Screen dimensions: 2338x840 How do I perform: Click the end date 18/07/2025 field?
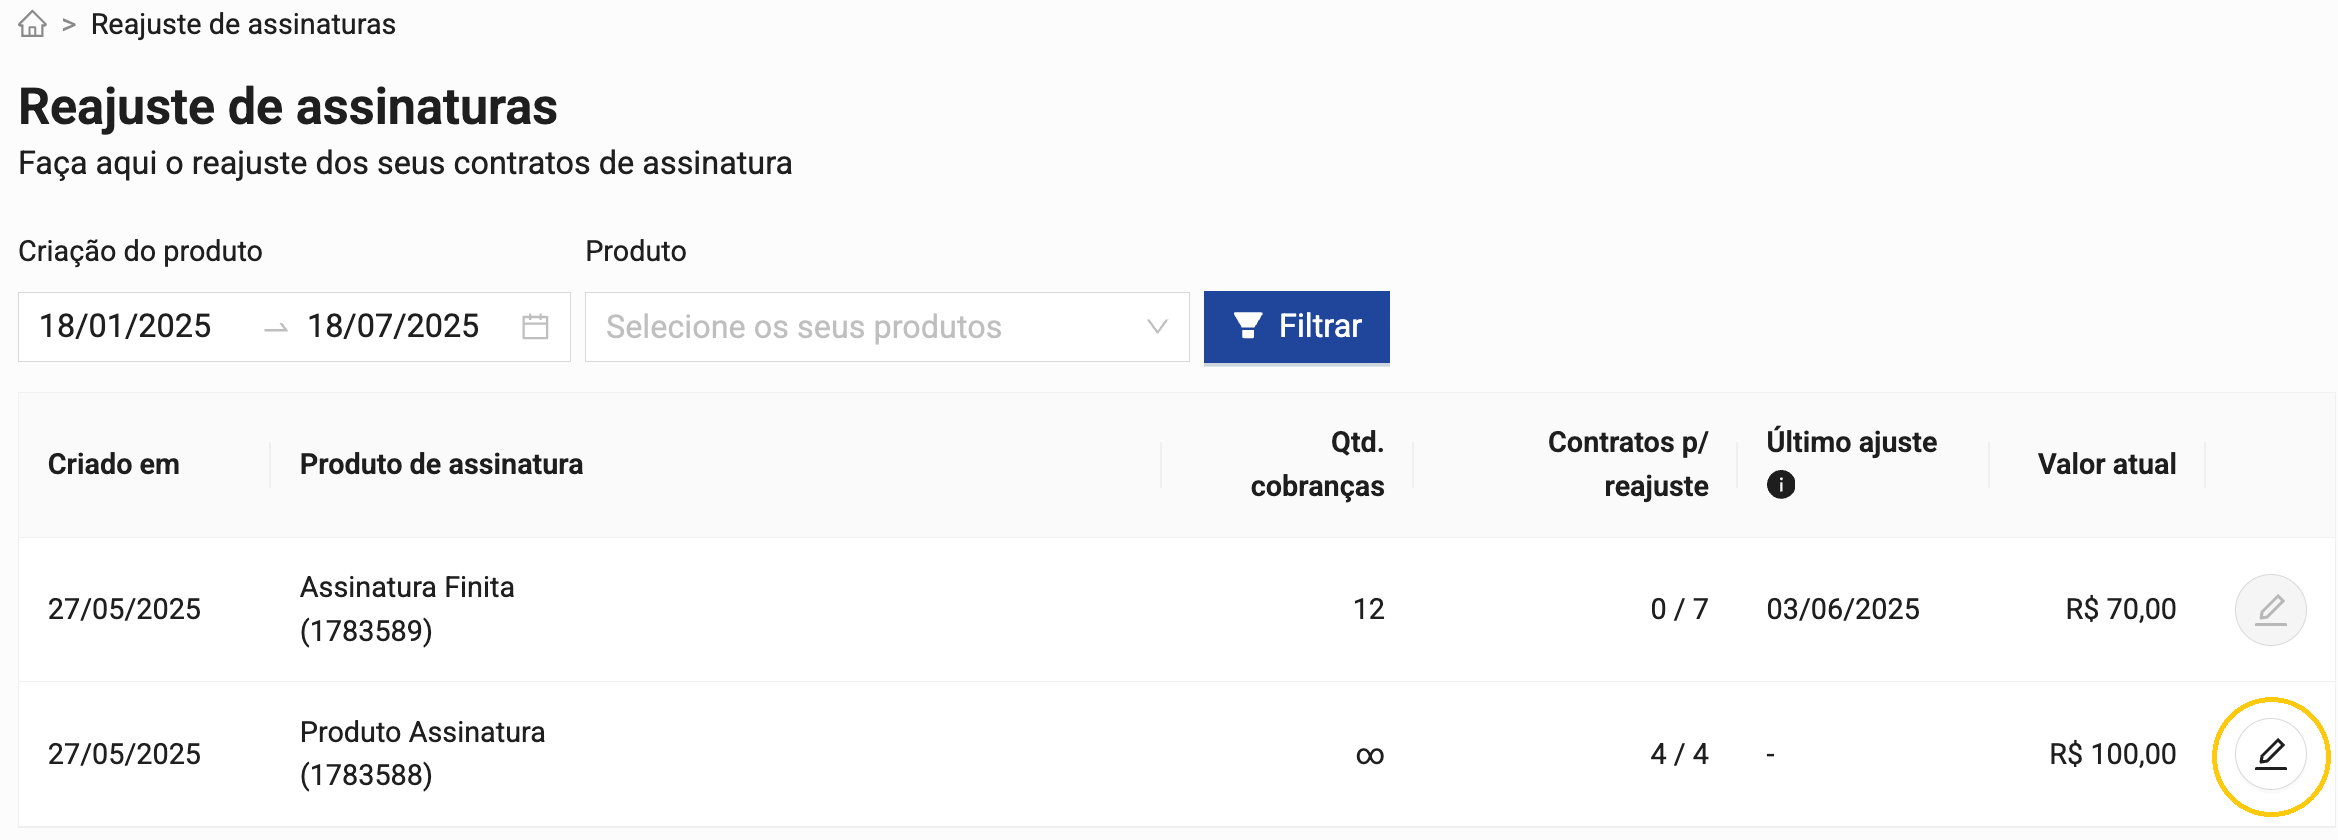393,327
